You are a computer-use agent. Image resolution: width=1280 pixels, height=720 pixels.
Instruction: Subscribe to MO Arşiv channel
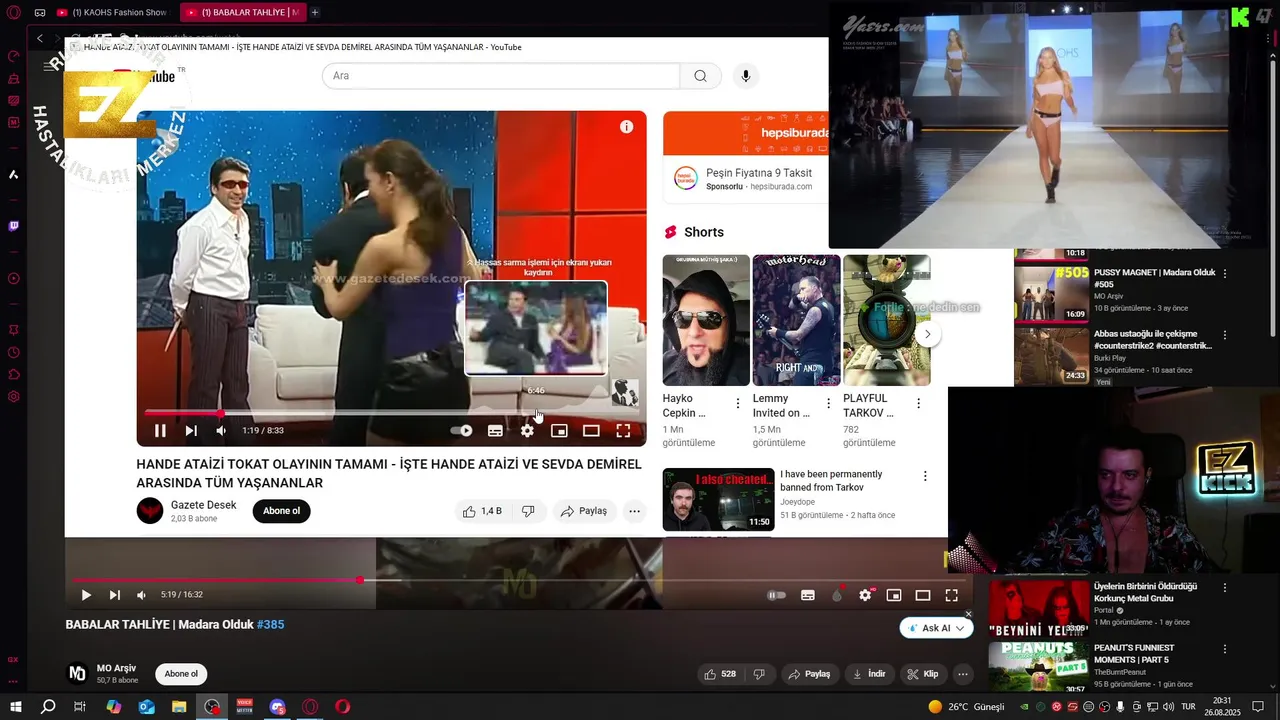coord(181,674)
